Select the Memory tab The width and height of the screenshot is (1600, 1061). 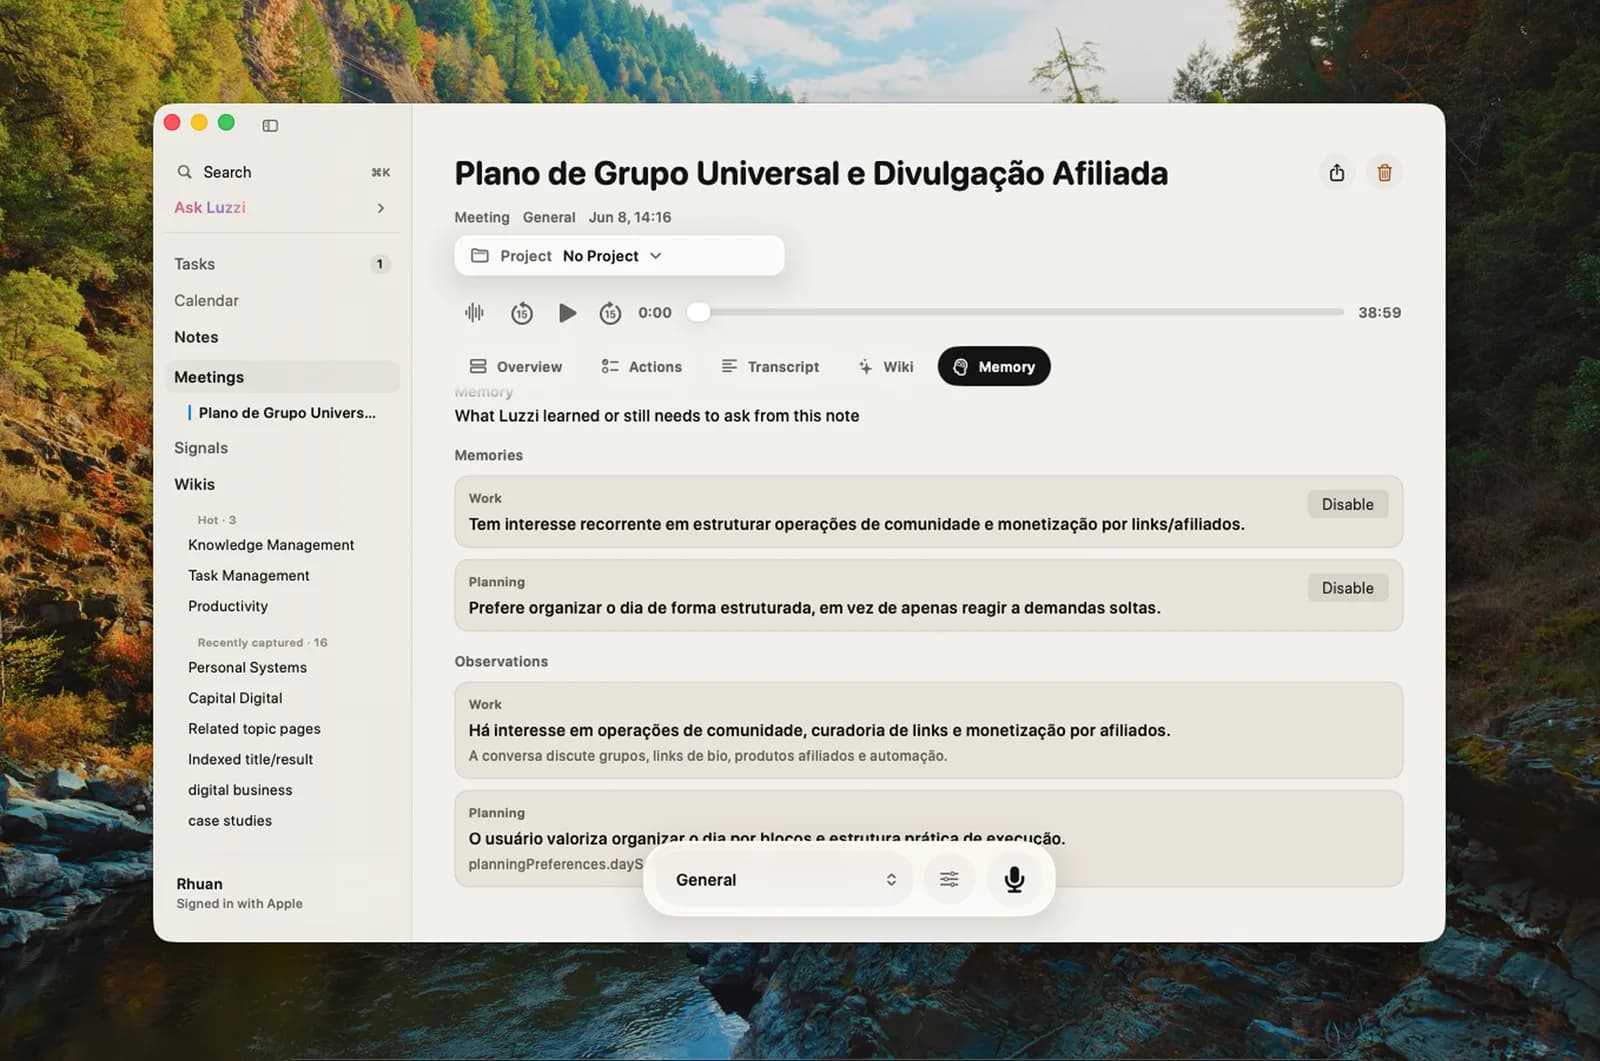click(994, 367)
